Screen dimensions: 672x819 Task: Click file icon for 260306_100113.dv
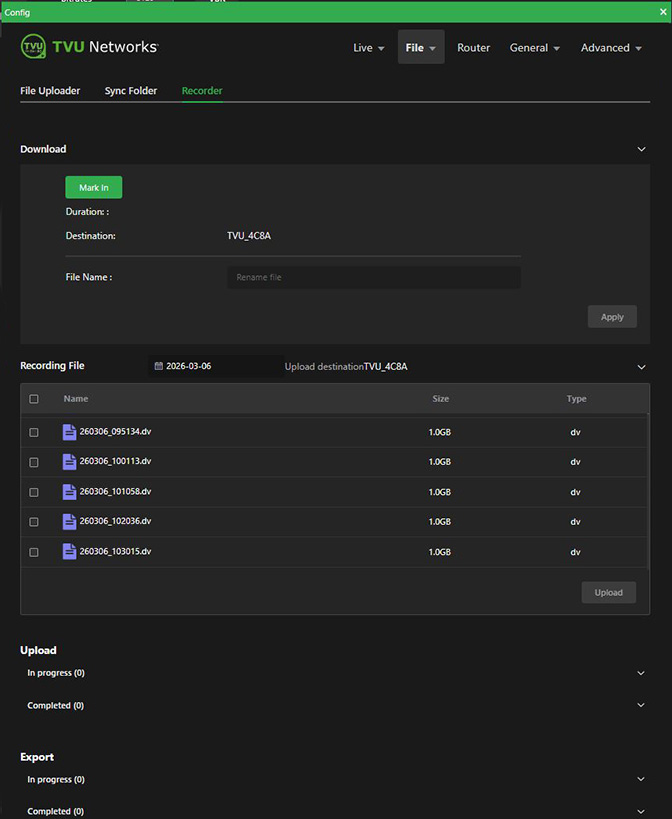69,462
